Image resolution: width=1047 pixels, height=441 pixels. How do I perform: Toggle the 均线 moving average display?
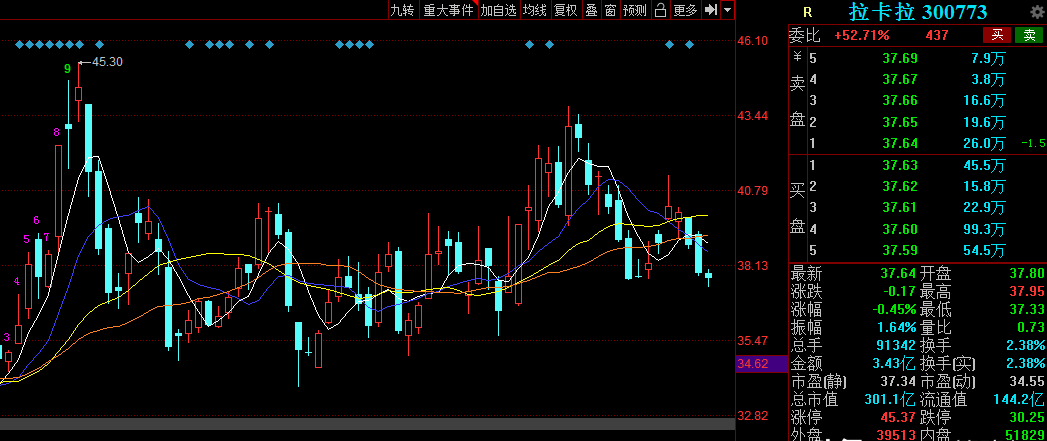coord(535,10)
